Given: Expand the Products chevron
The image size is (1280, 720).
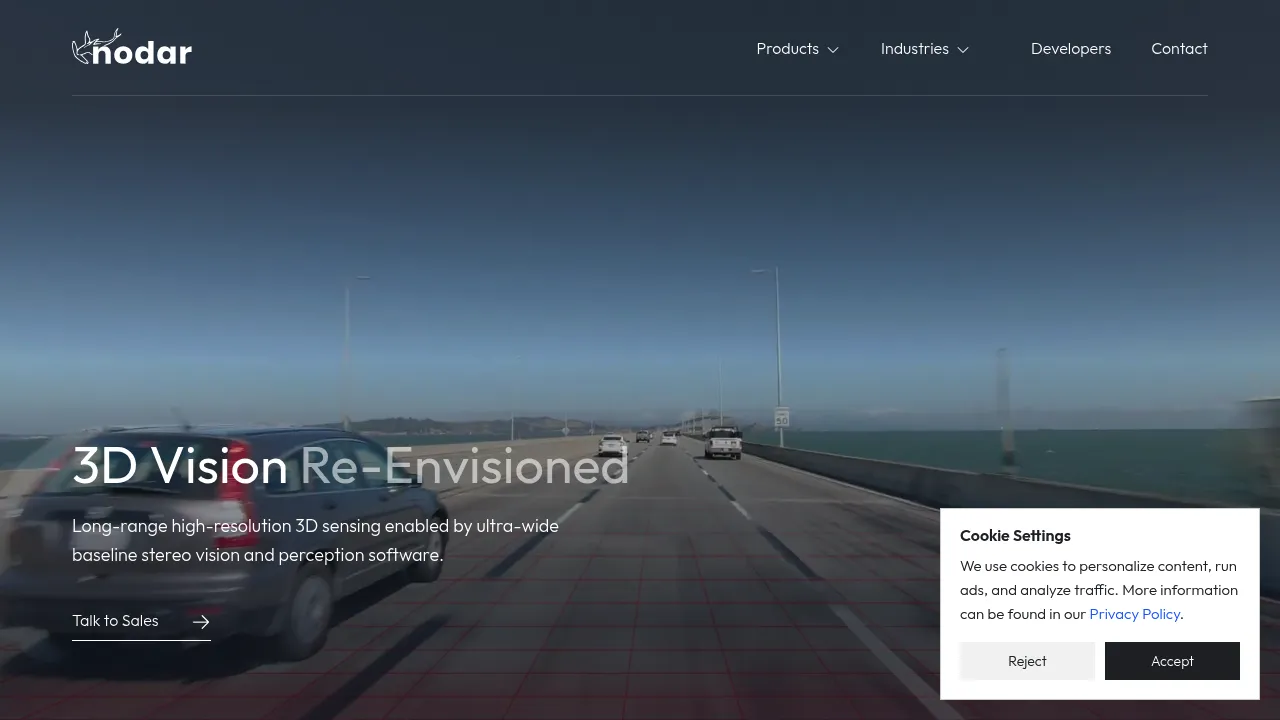Looking at the screenshot, I should 833,50.
